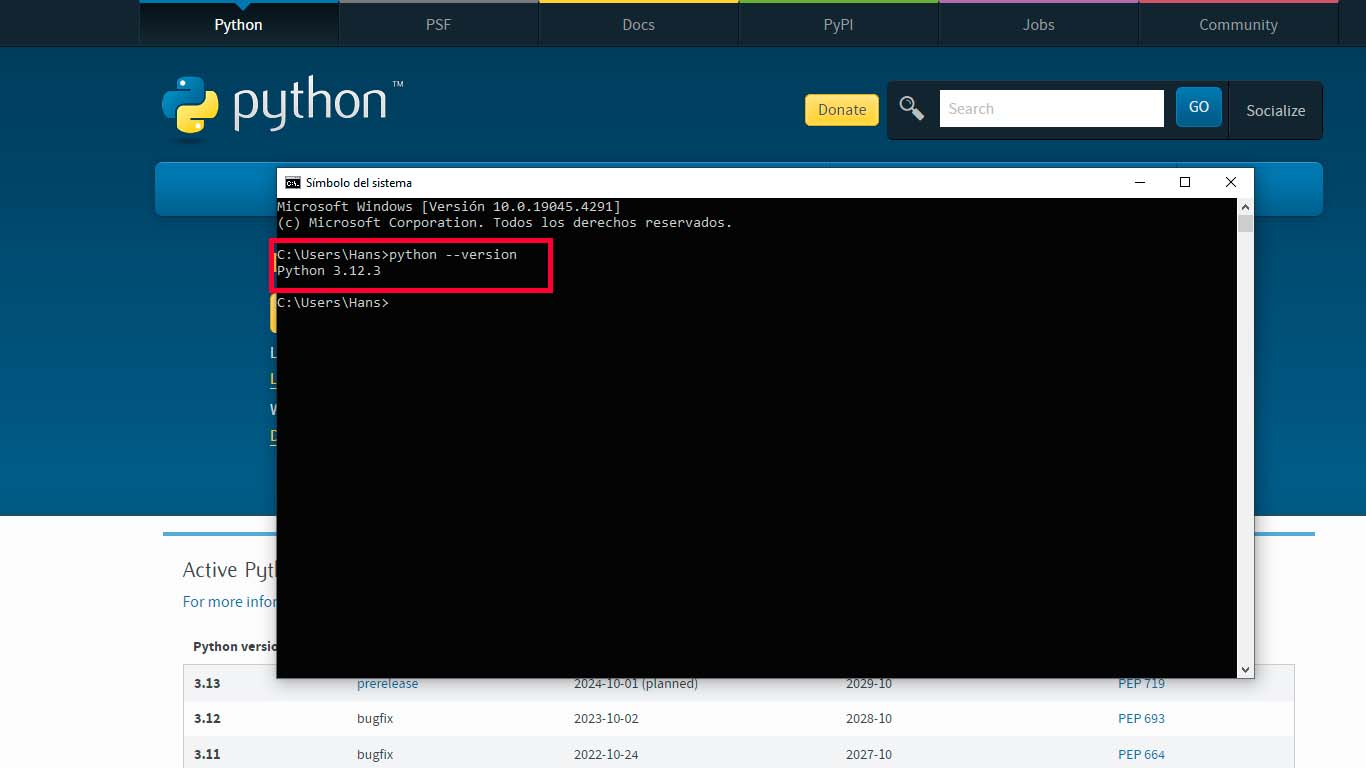Switch to the Docs tab
Viewport: 1366px width, 768px height.
[x=638, y=24]
